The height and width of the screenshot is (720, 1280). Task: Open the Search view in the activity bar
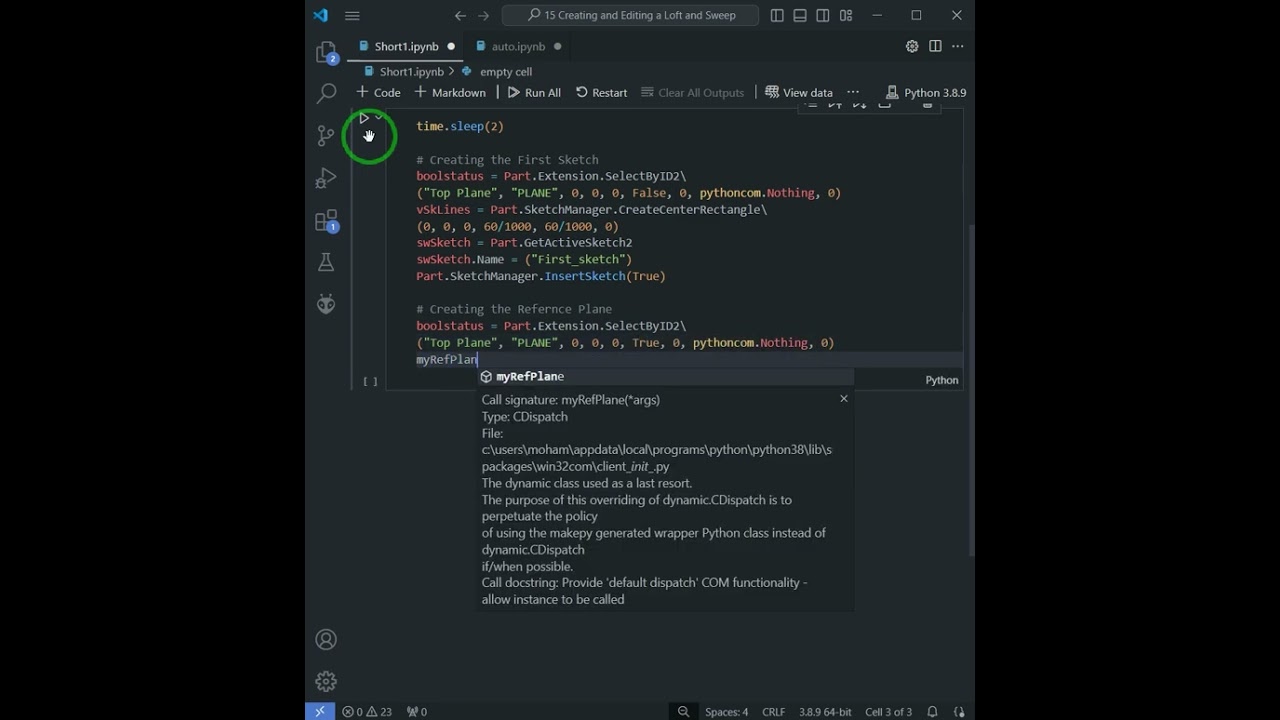pyautogui.click(x=326, y=94)
